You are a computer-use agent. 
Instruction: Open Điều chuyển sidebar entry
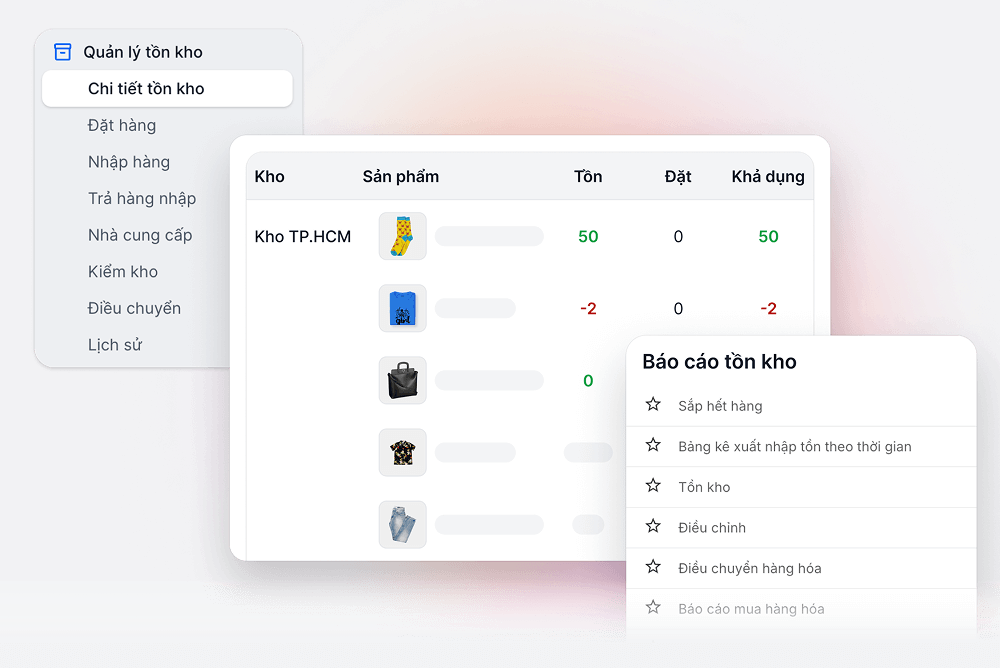pos(134,308)
